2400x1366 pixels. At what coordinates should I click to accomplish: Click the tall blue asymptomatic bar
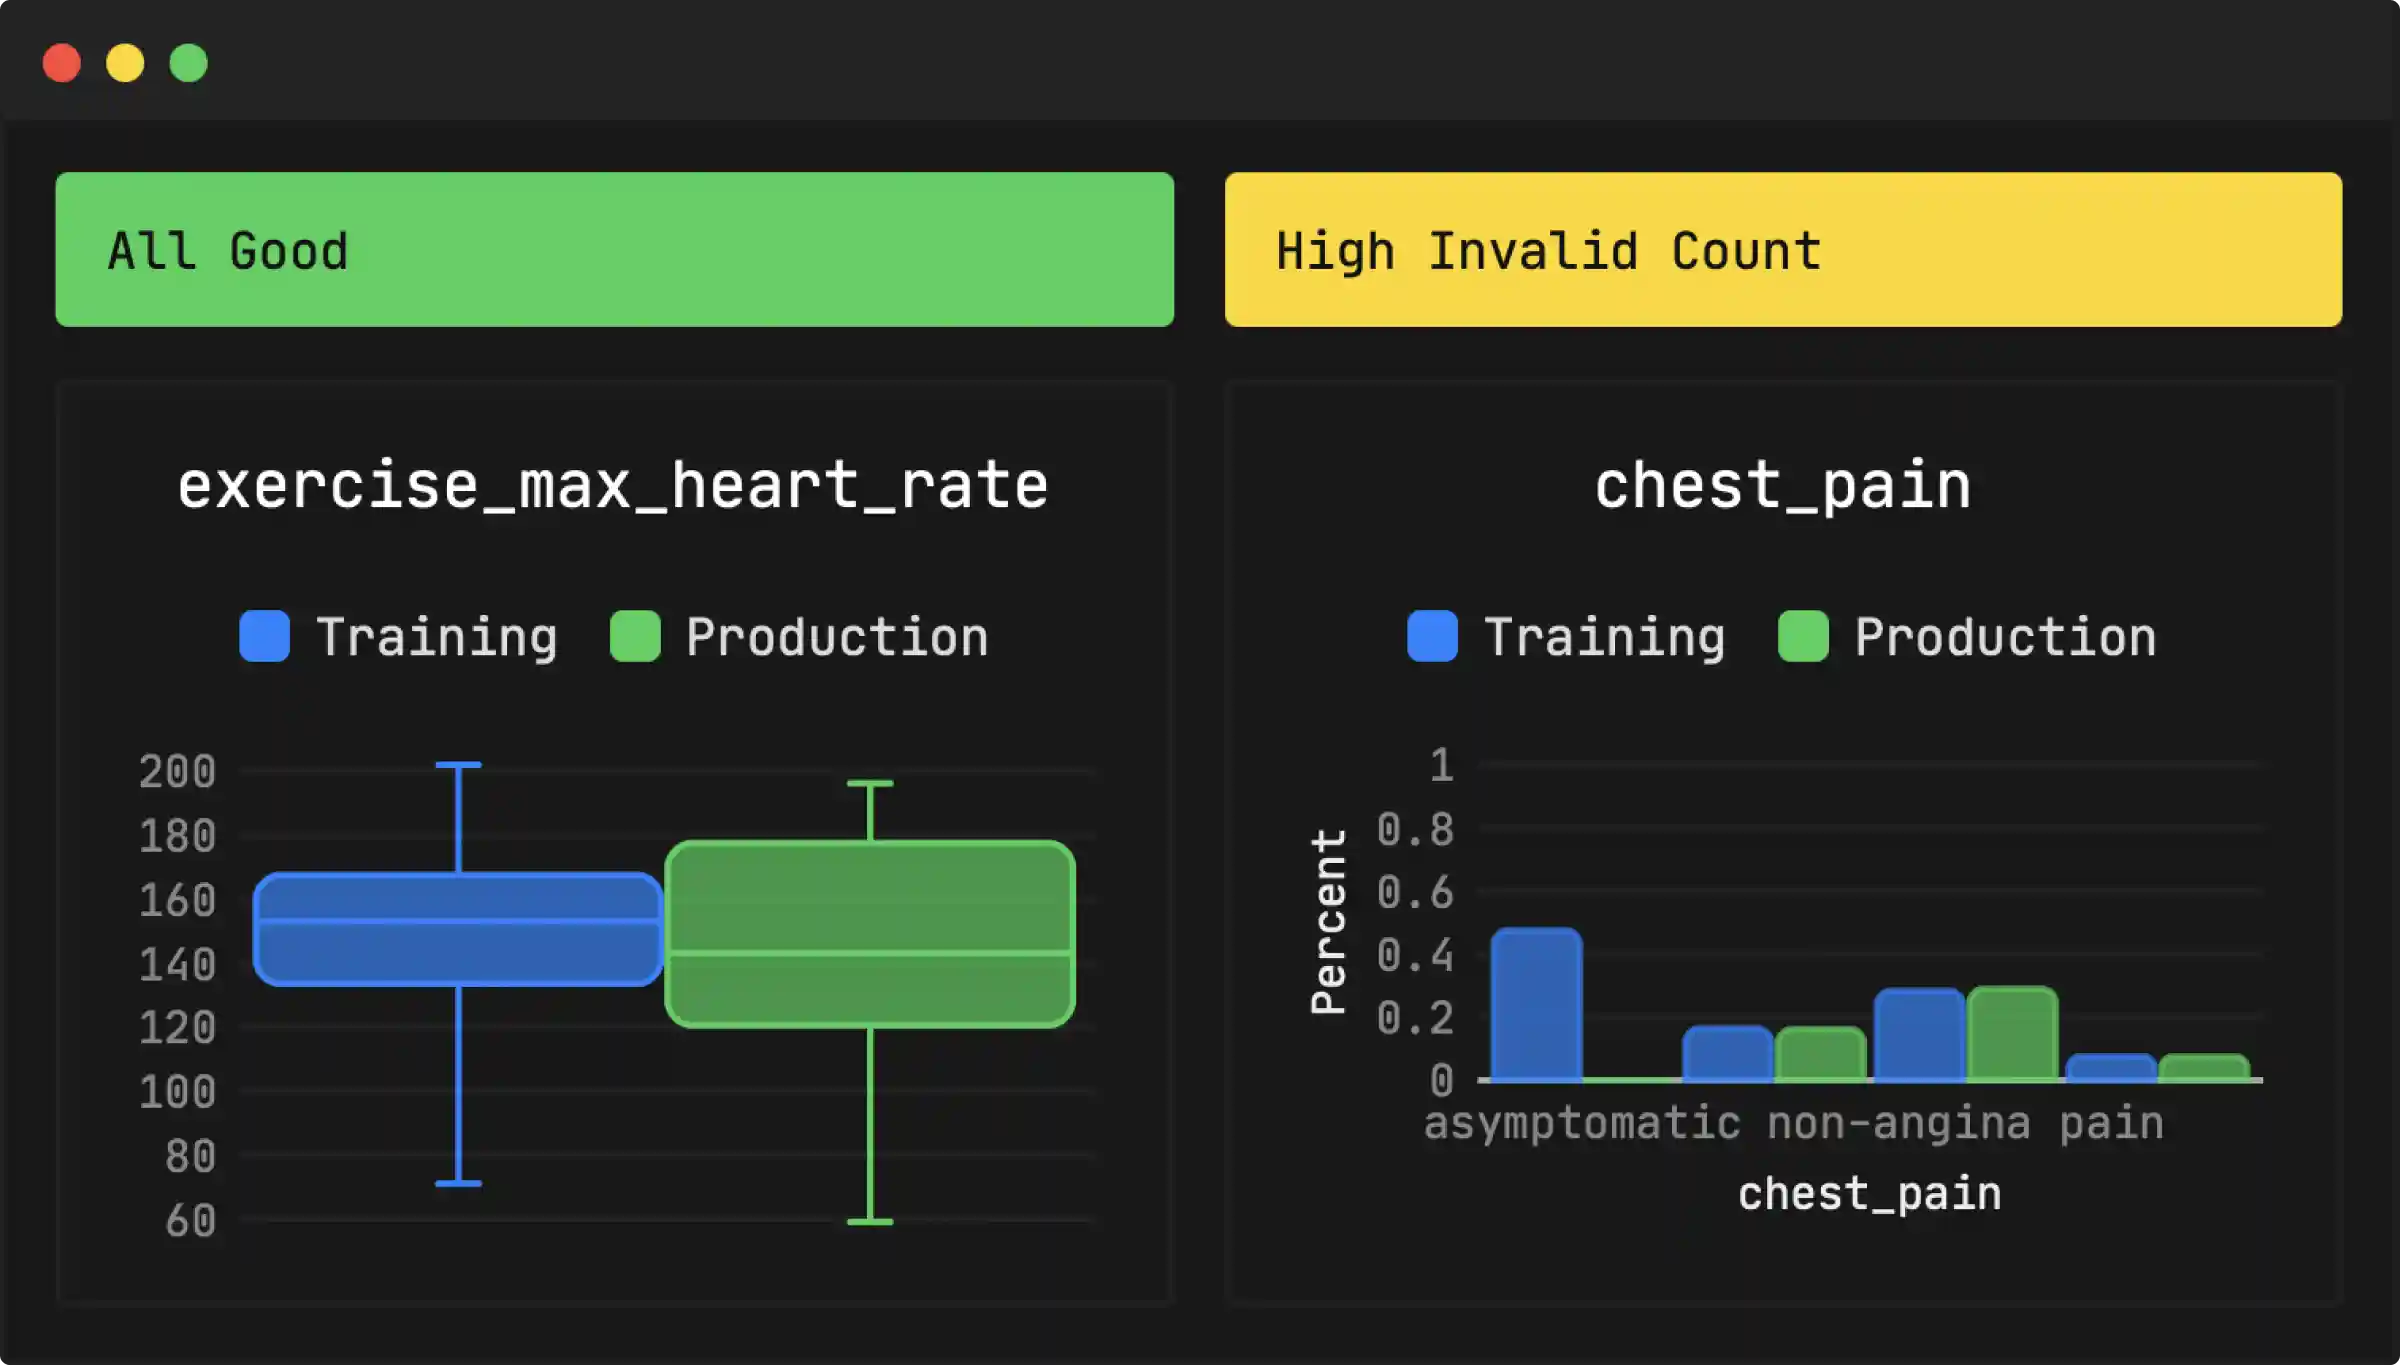point(1536,1005)
